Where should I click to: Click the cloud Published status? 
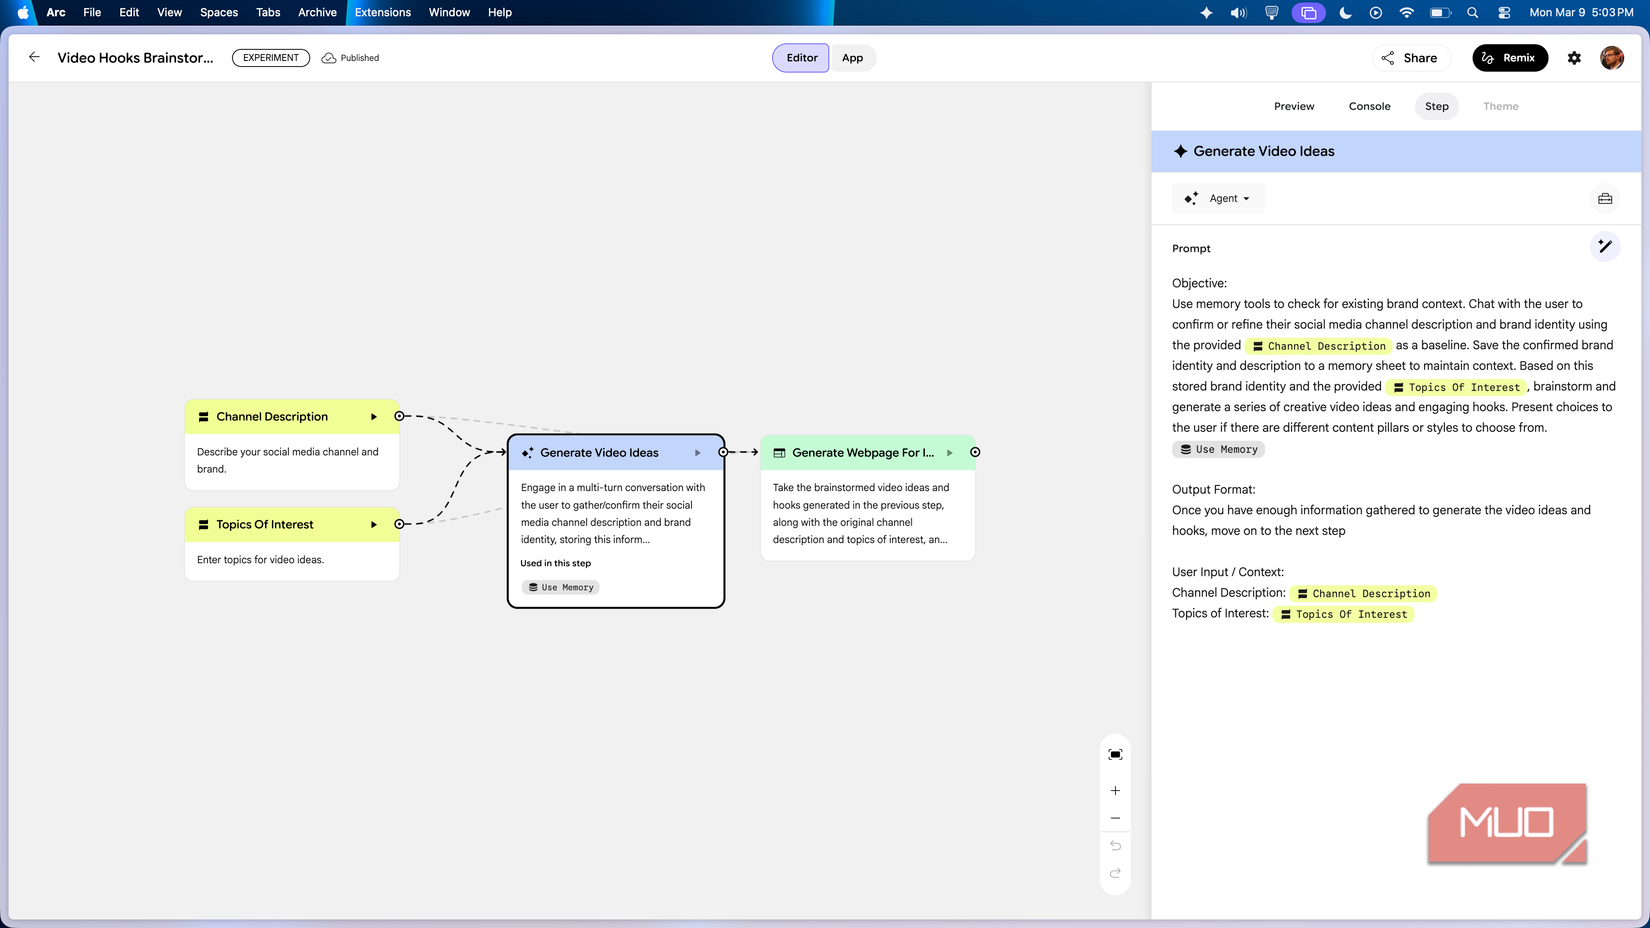(x=350, y=58)
